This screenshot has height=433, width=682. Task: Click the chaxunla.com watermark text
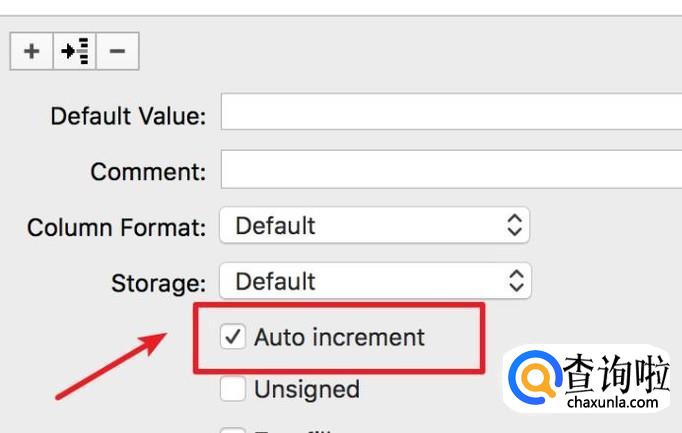point(612,403)
